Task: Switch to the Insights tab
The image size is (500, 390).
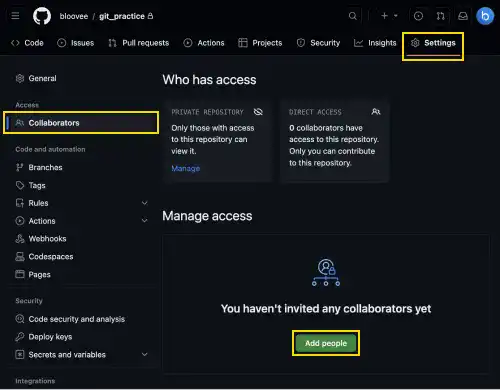Action: tap(375, 43)
